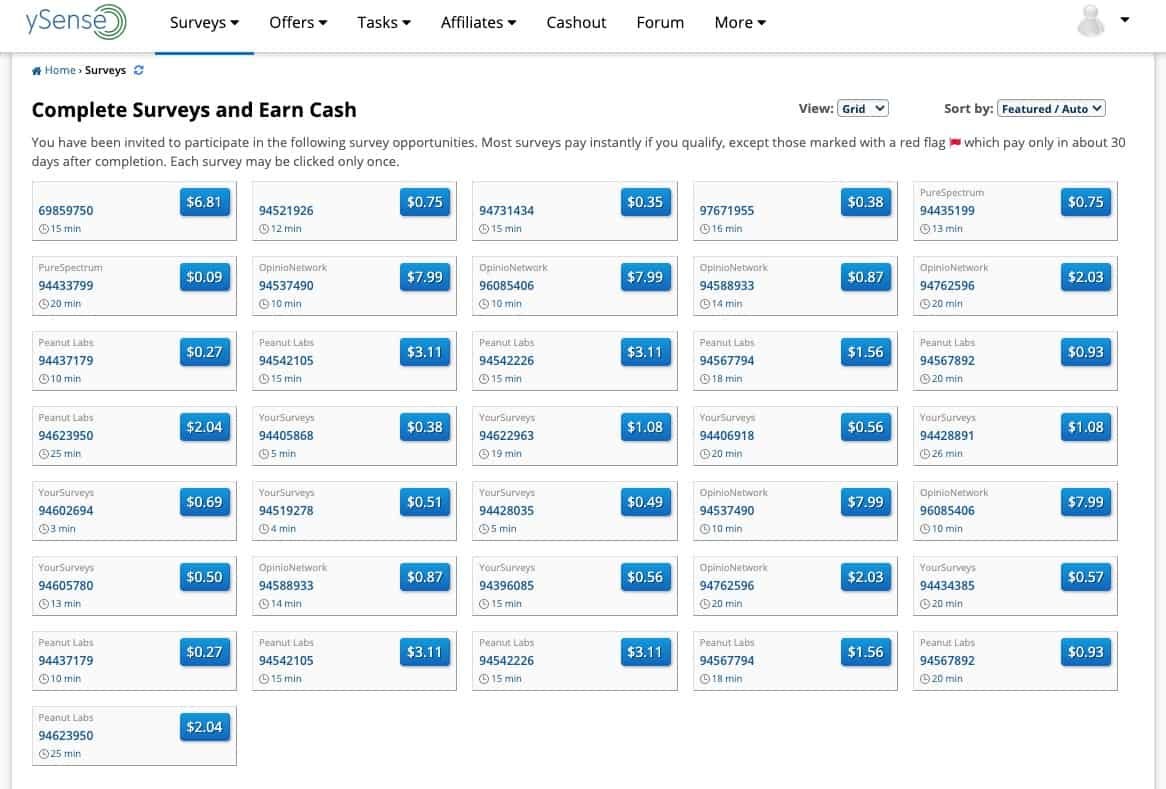Click the $0.35 survey button
Image resolution: width=1166 pixels, height=789 pixels.
(x=645, y=202)
